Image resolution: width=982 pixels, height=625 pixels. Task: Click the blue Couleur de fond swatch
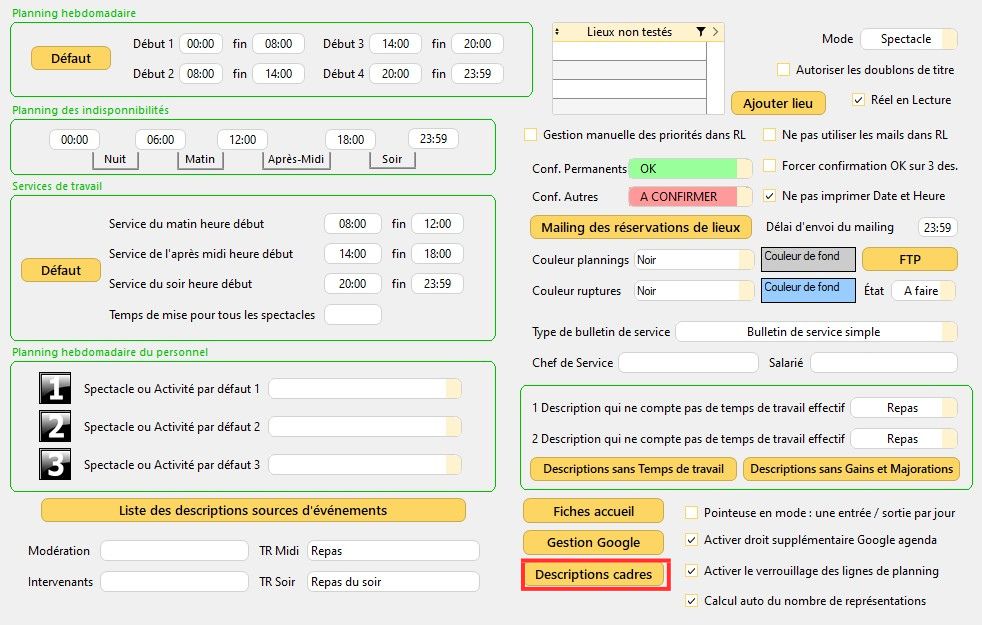808,290
